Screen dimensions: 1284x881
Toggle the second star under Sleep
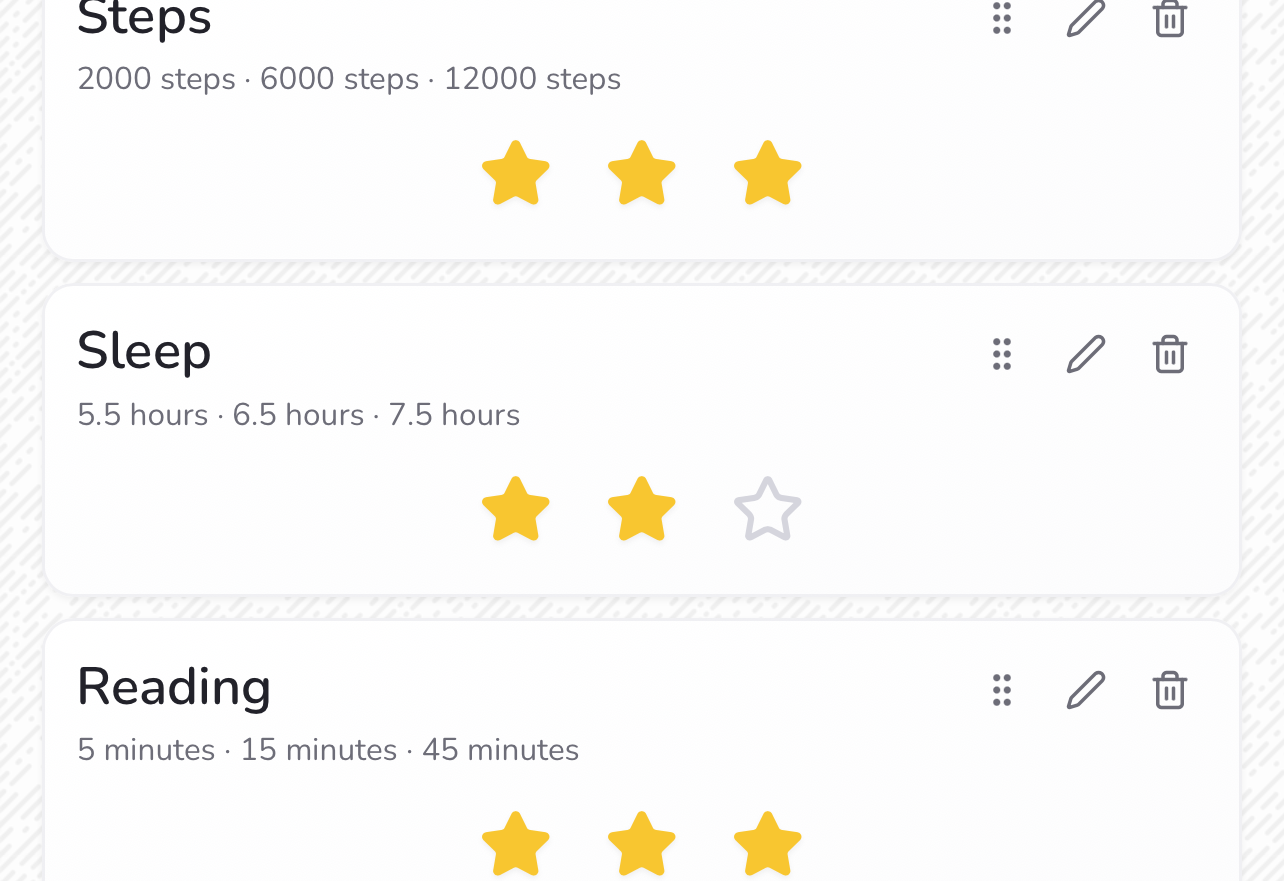(x=642, y=509)
